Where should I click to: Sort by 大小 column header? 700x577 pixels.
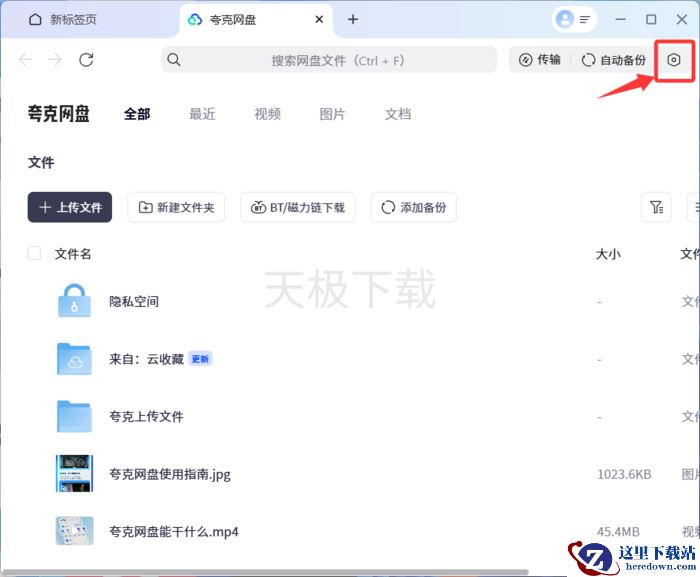click(608, 254)
